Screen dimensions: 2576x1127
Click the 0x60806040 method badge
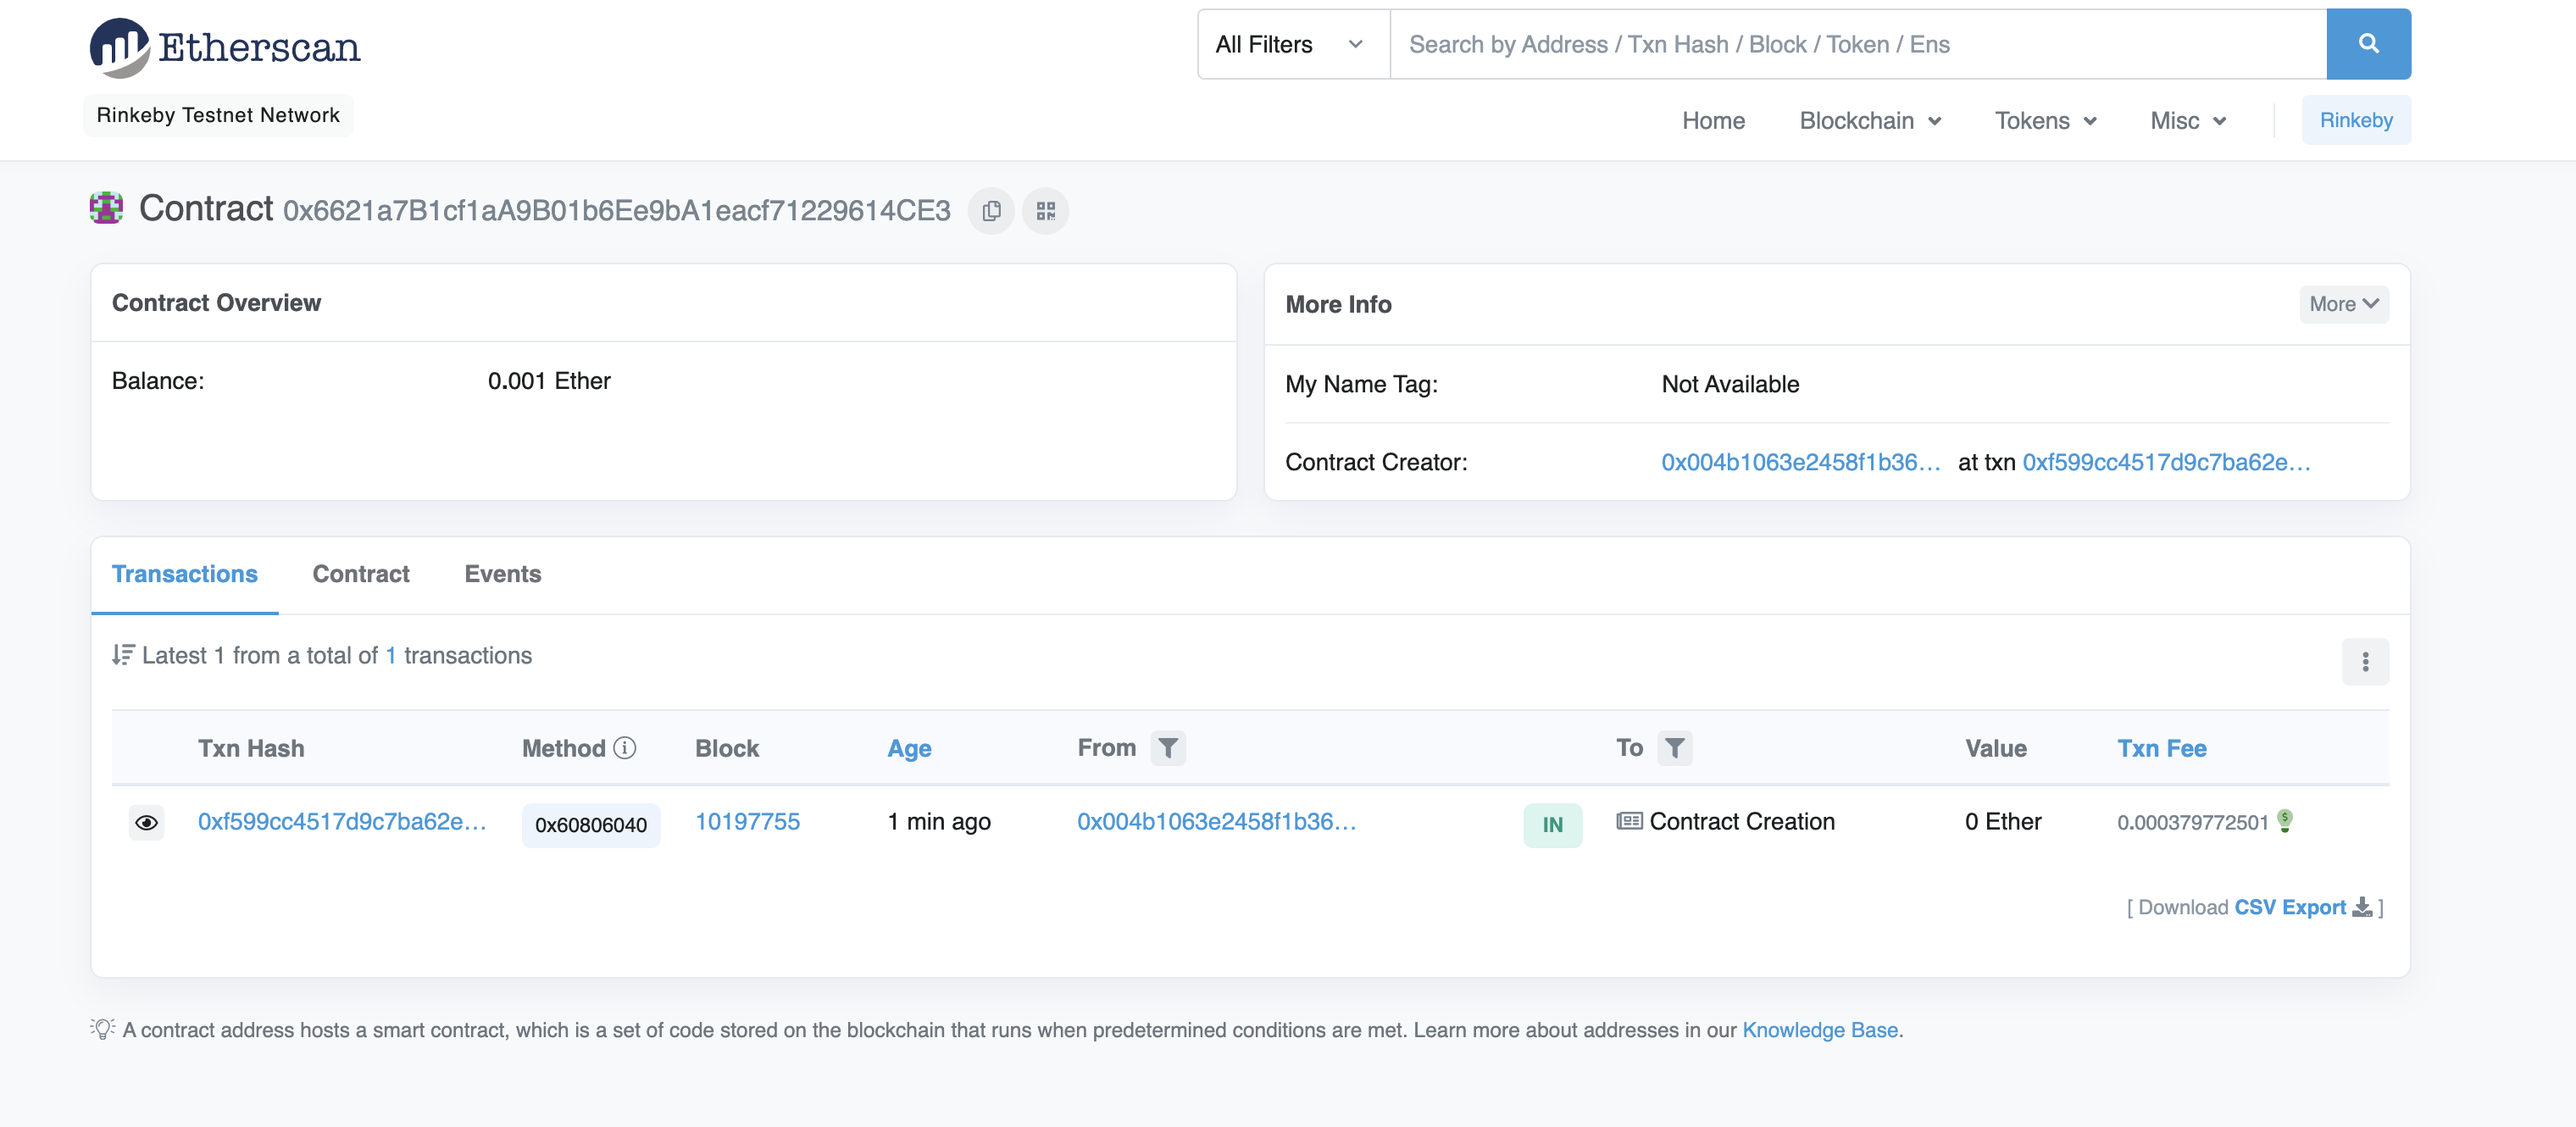(590, 825)
